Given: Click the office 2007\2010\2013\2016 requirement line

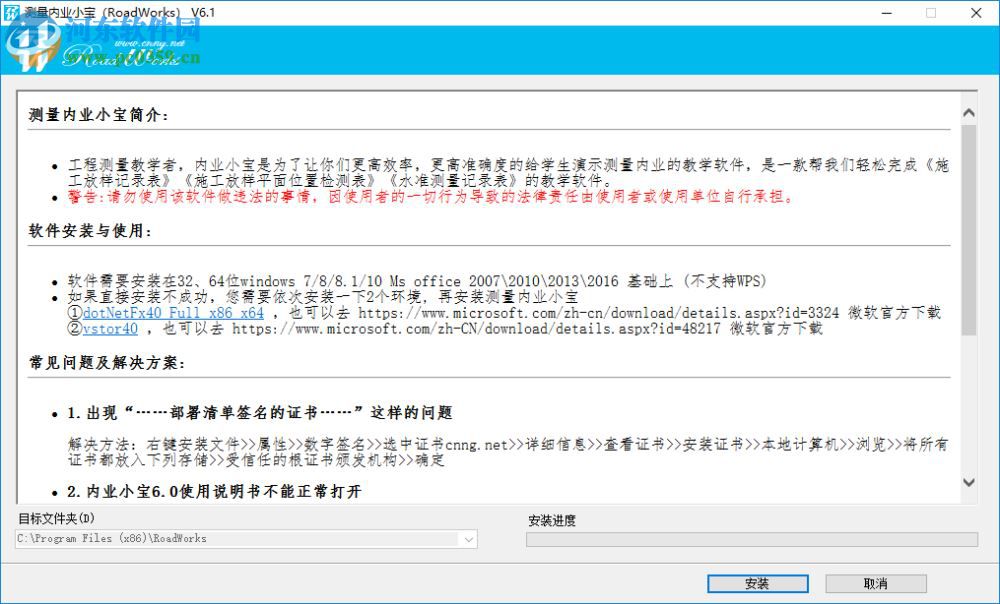Looking at the screenshot, I should pos(417,281).
